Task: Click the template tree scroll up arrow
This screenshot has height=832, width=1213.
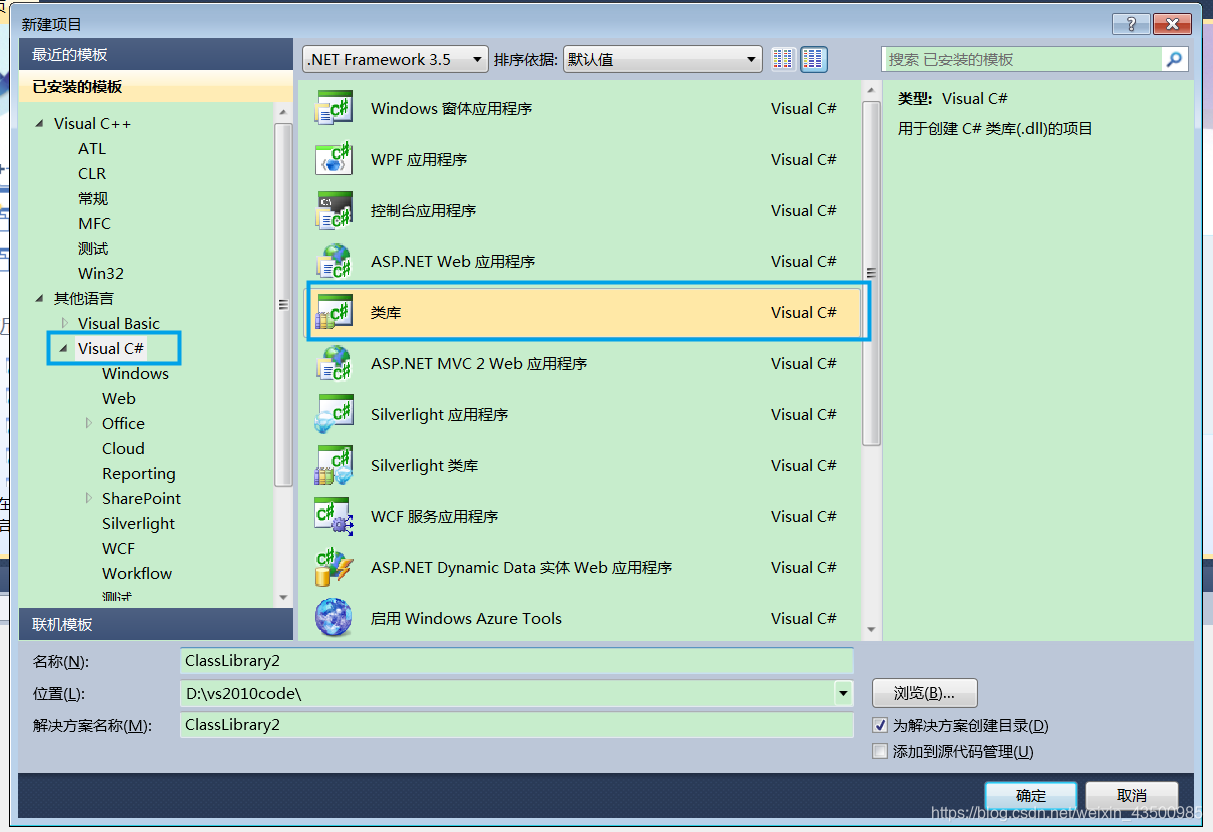Action: [x=283, y=112]
